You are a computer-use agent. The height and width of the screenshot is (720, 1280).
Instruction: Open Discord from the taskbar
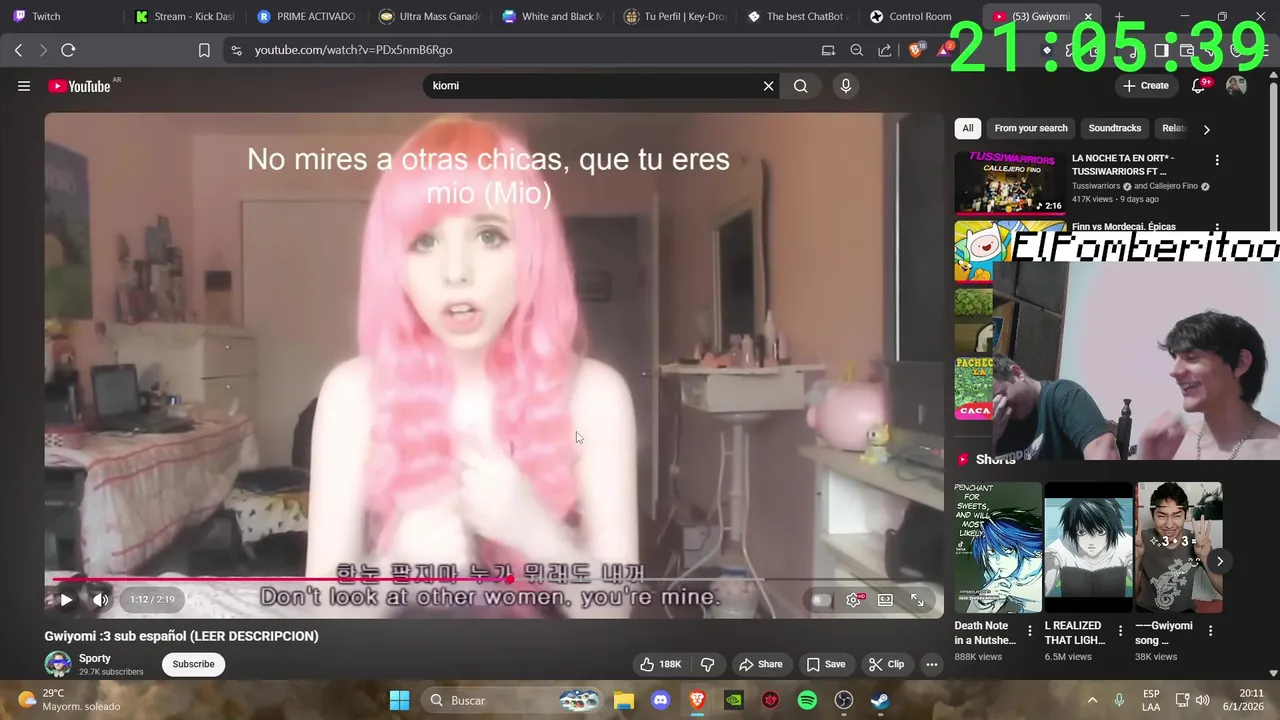[661, 700]
